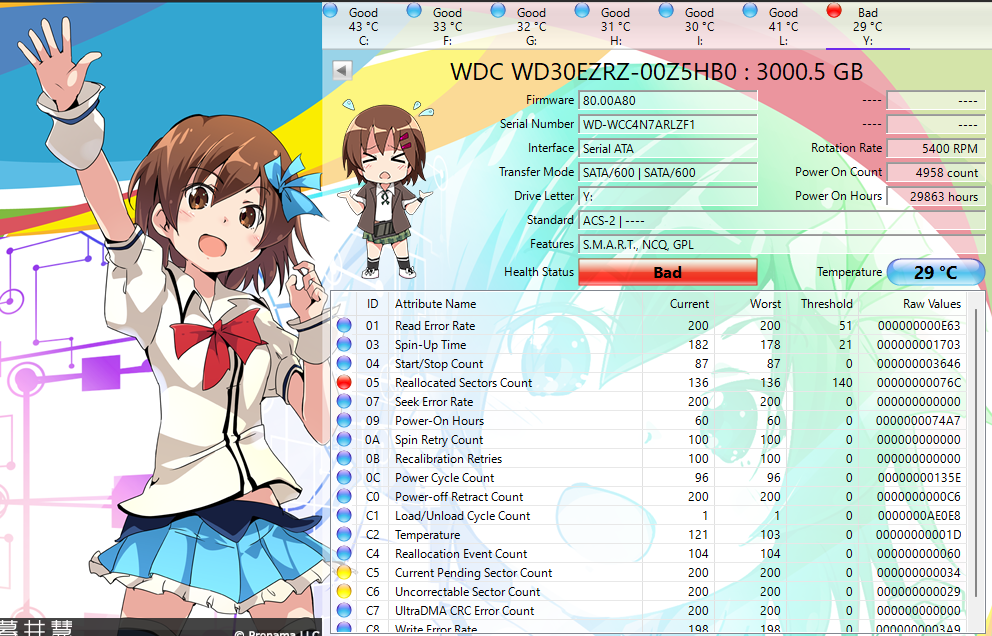Click the blue status icon of Spin-Up Time
Viewport: 992px width, 636px height.
(x=344, y=344)
